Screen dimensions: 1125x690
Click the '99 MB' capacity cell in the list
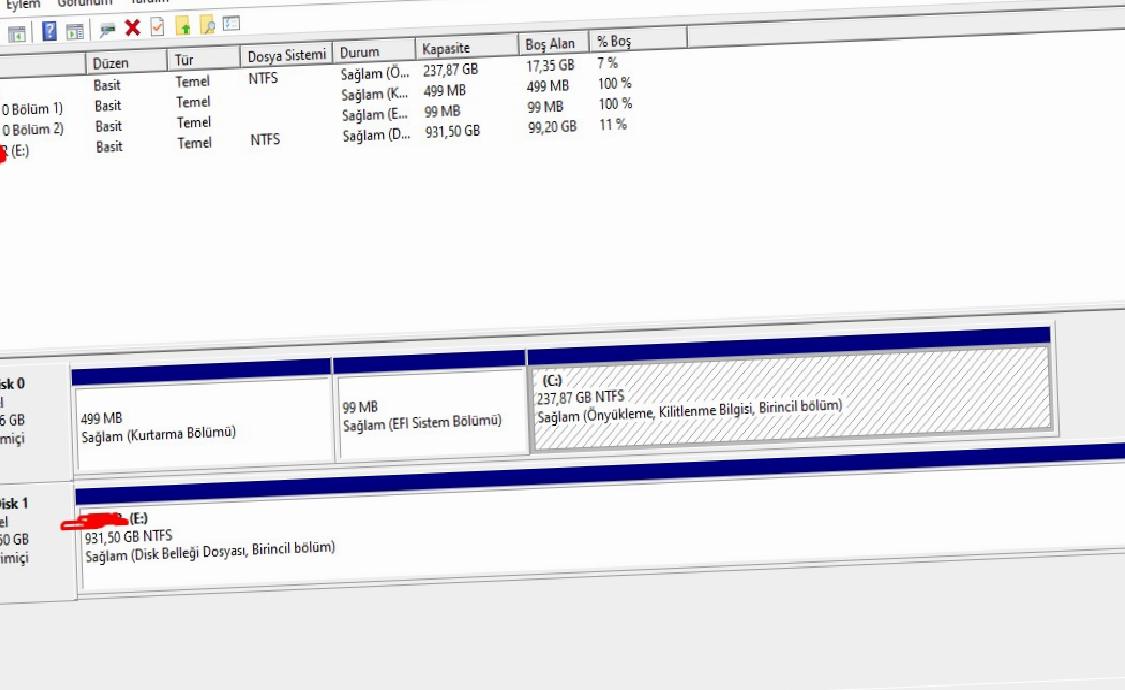tap(441, 111)
